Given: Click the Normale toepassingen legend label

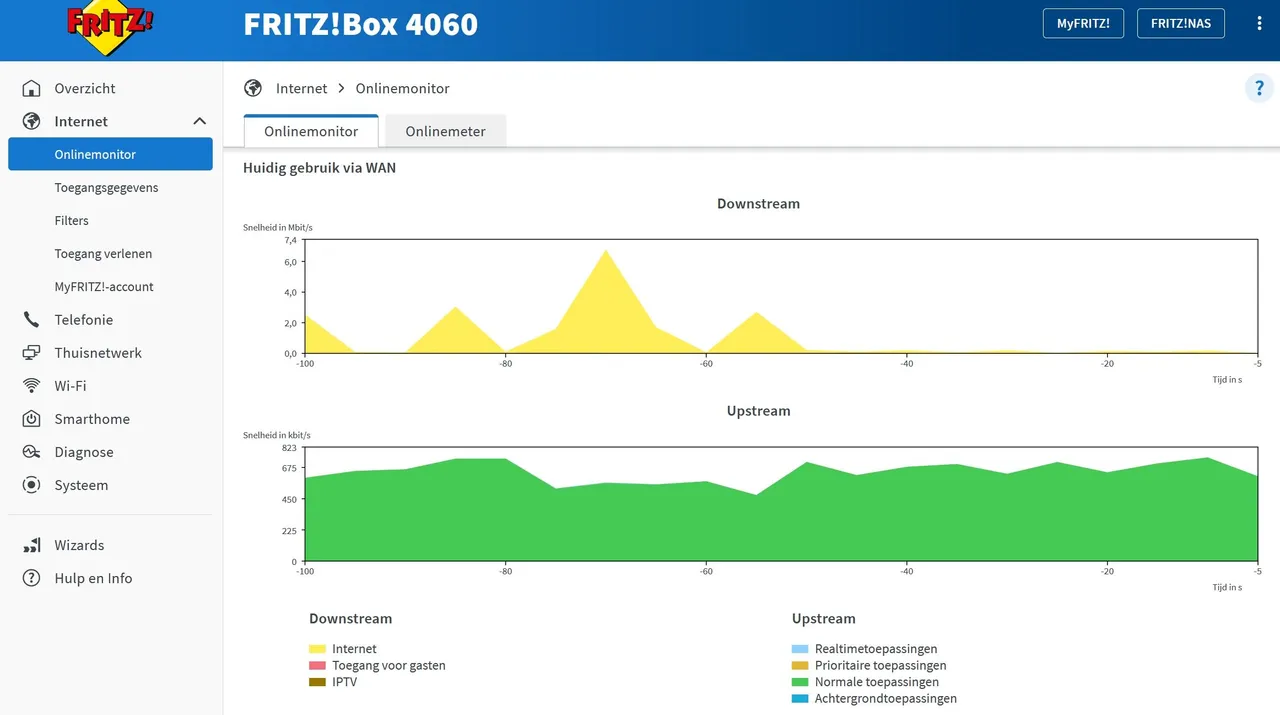Looking at the screenshot, I should point(877,682).
